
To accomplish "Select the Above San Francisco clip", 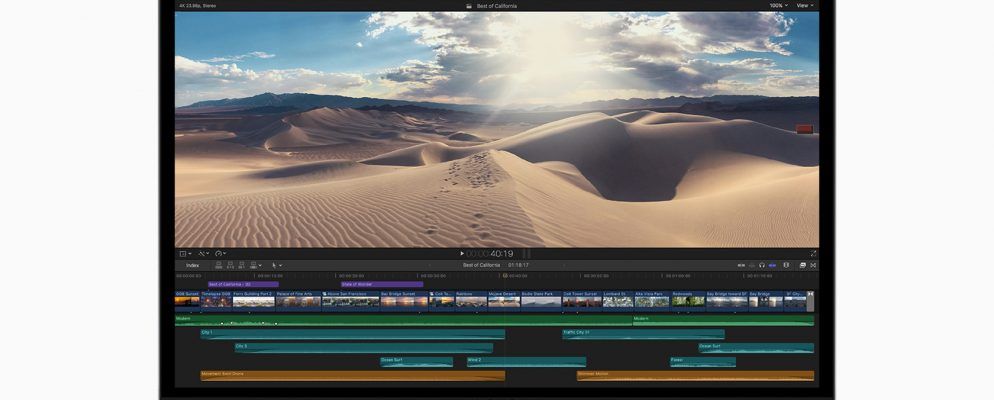I will [351, 301].
